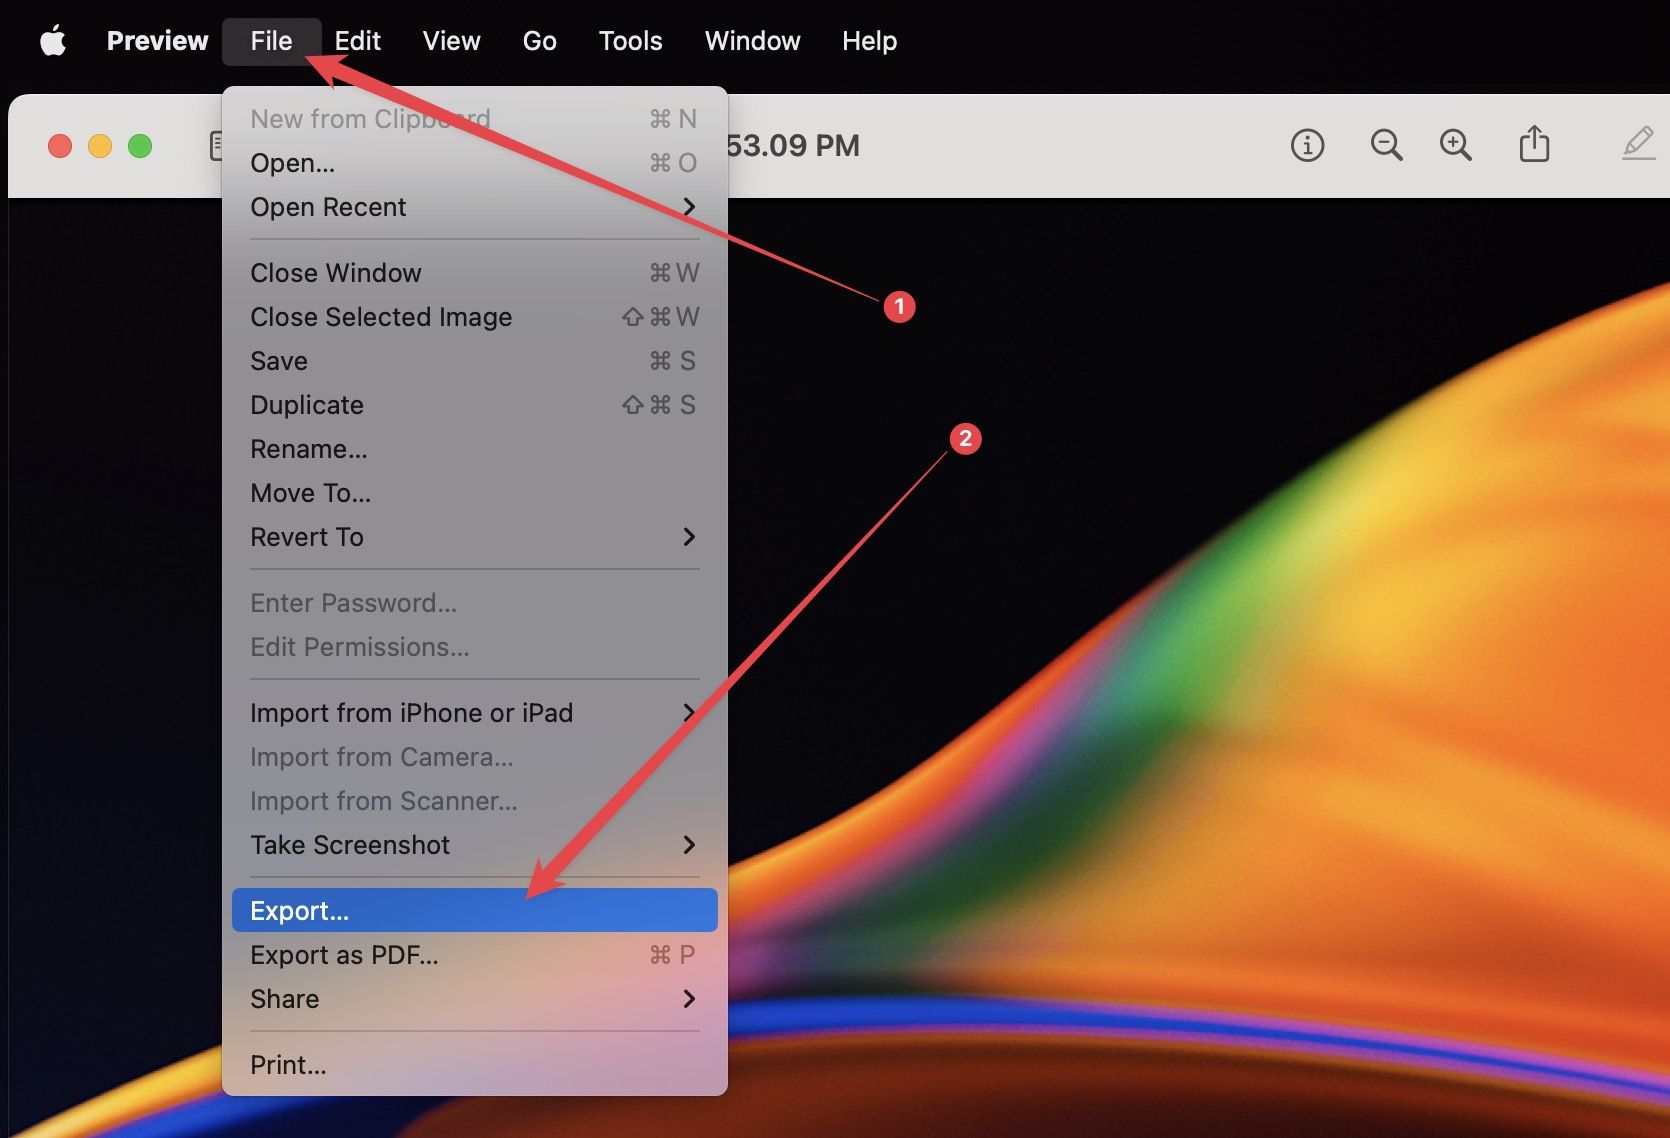
Task: Open the Tools menu
Action: pos(629,41)
